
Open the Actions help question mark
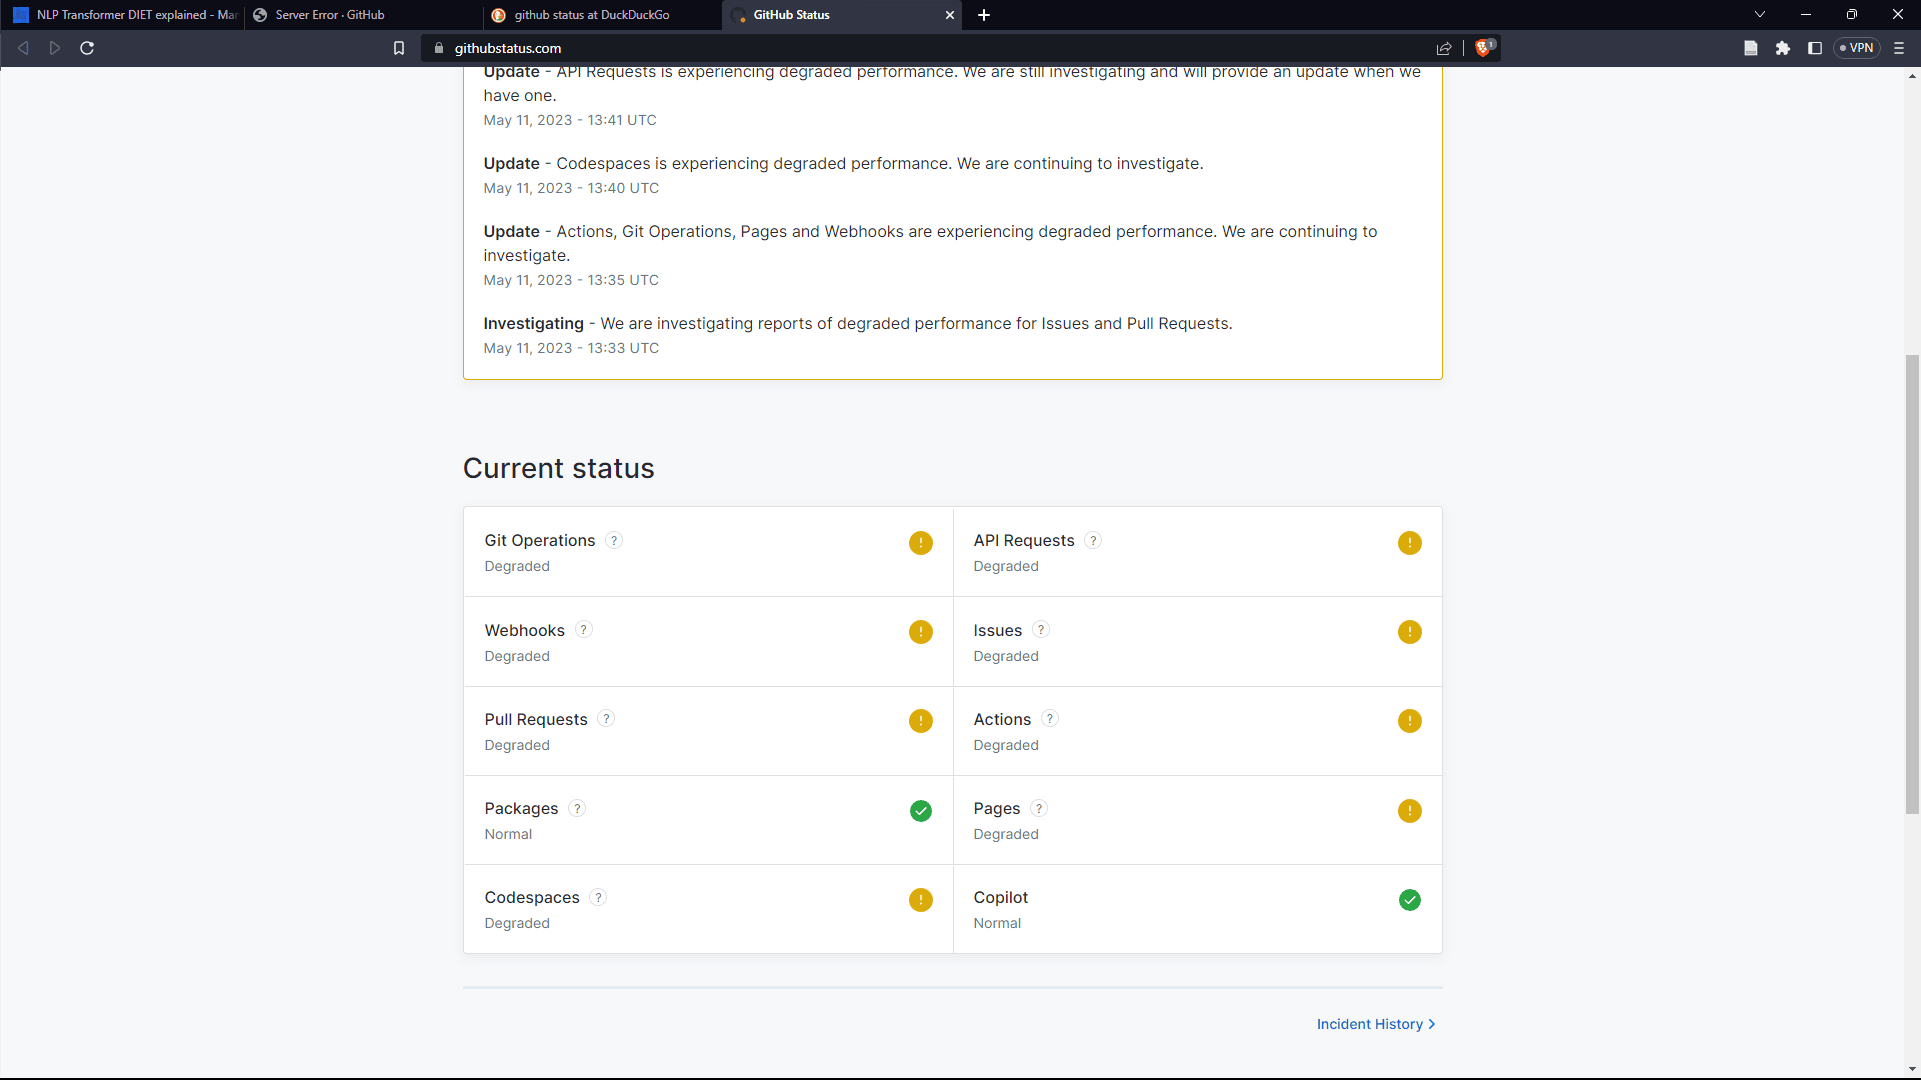1050,719
